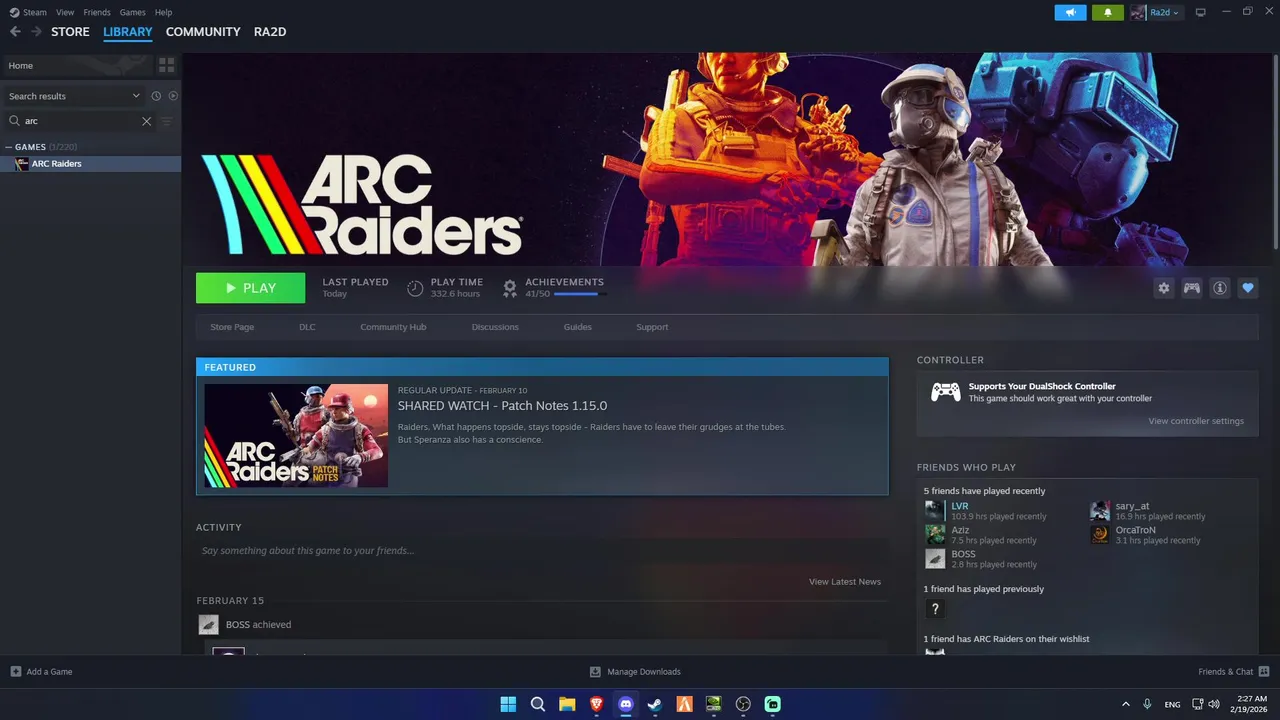
Task: Open the View menu
Action: click(x=65, y=12)
